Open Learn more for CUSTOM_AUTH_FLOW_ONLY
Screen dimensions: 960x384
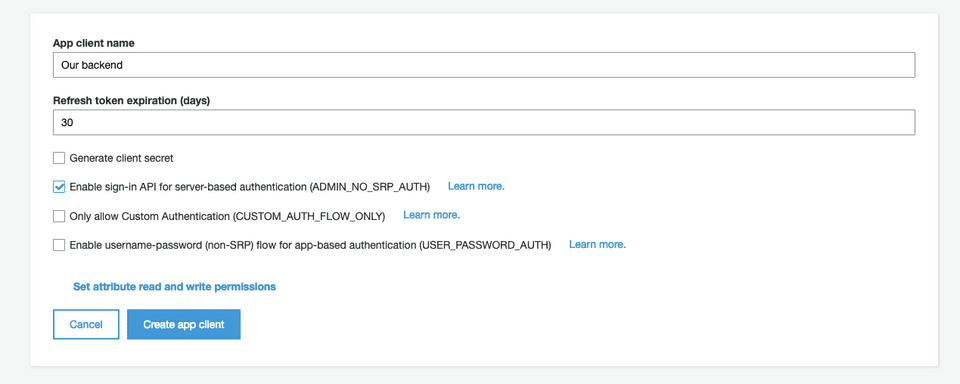click(x=431, y=215)
